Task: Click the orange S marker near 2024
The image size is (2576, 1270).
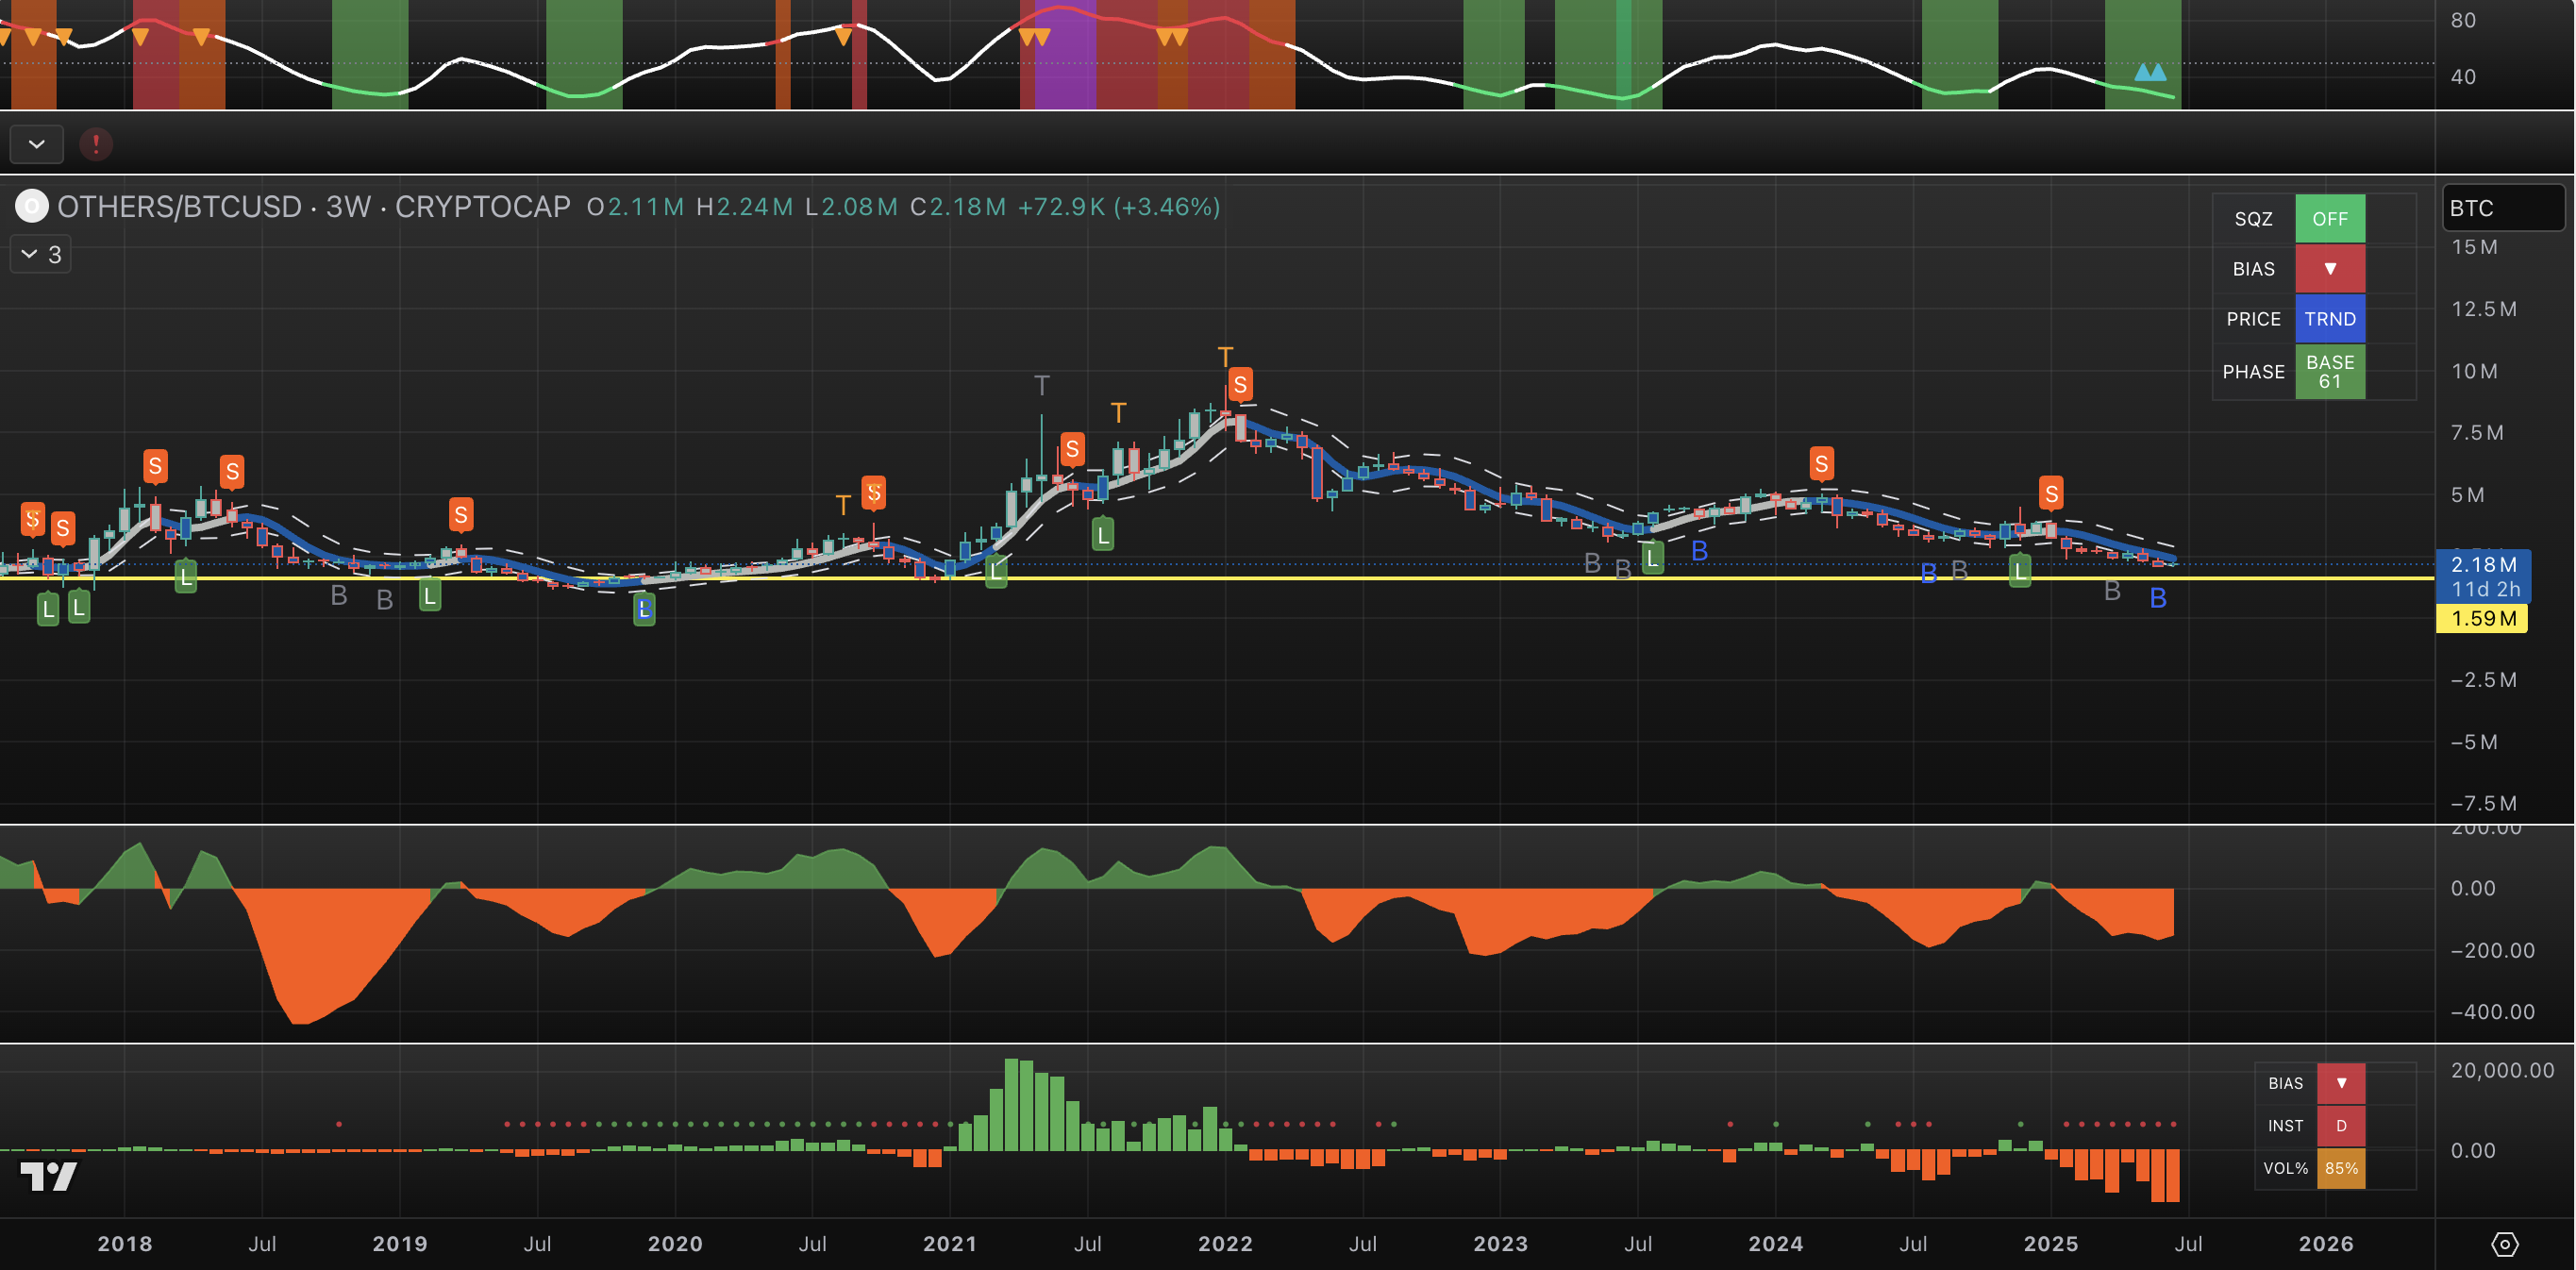Action: pos(1821,464)
